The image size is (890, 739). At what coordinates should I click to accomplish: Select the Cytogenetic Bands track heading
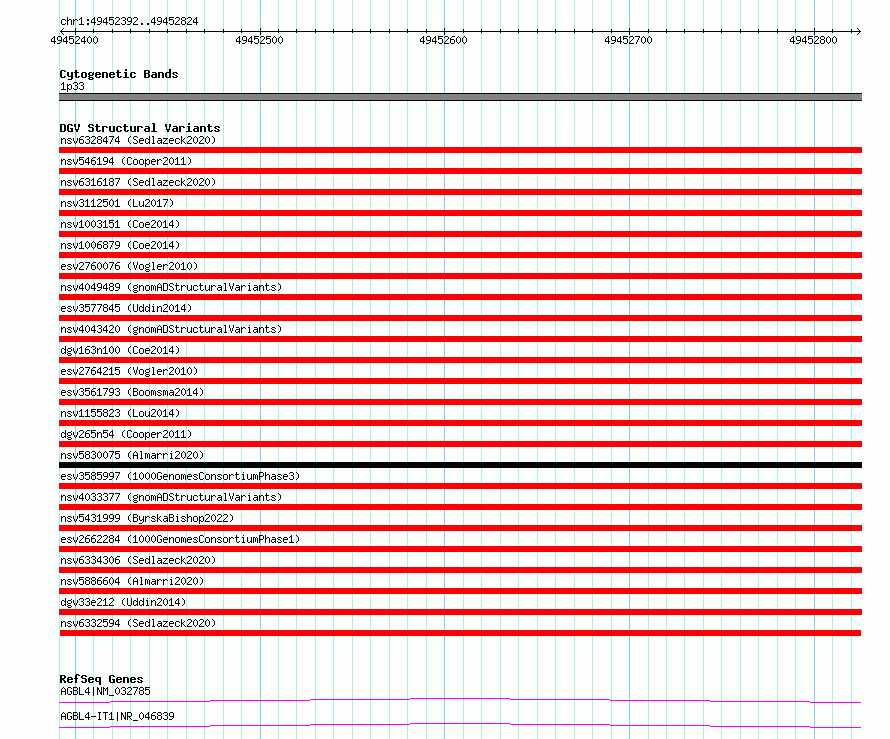[119, 74]
